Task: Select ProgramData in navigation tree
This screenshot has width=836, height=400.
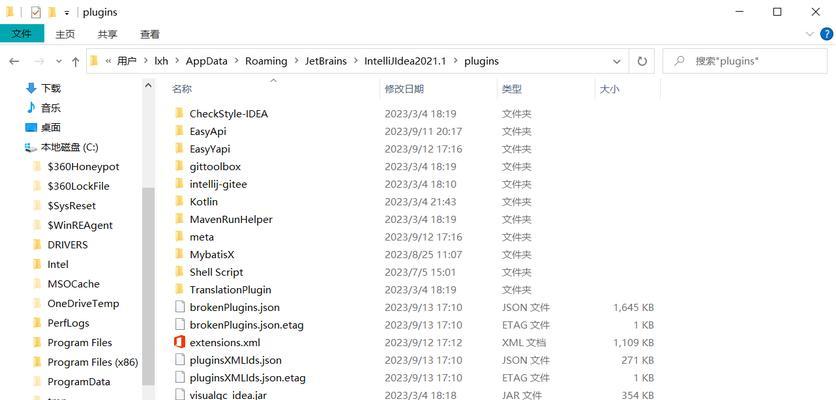Action: click(79, 382)
